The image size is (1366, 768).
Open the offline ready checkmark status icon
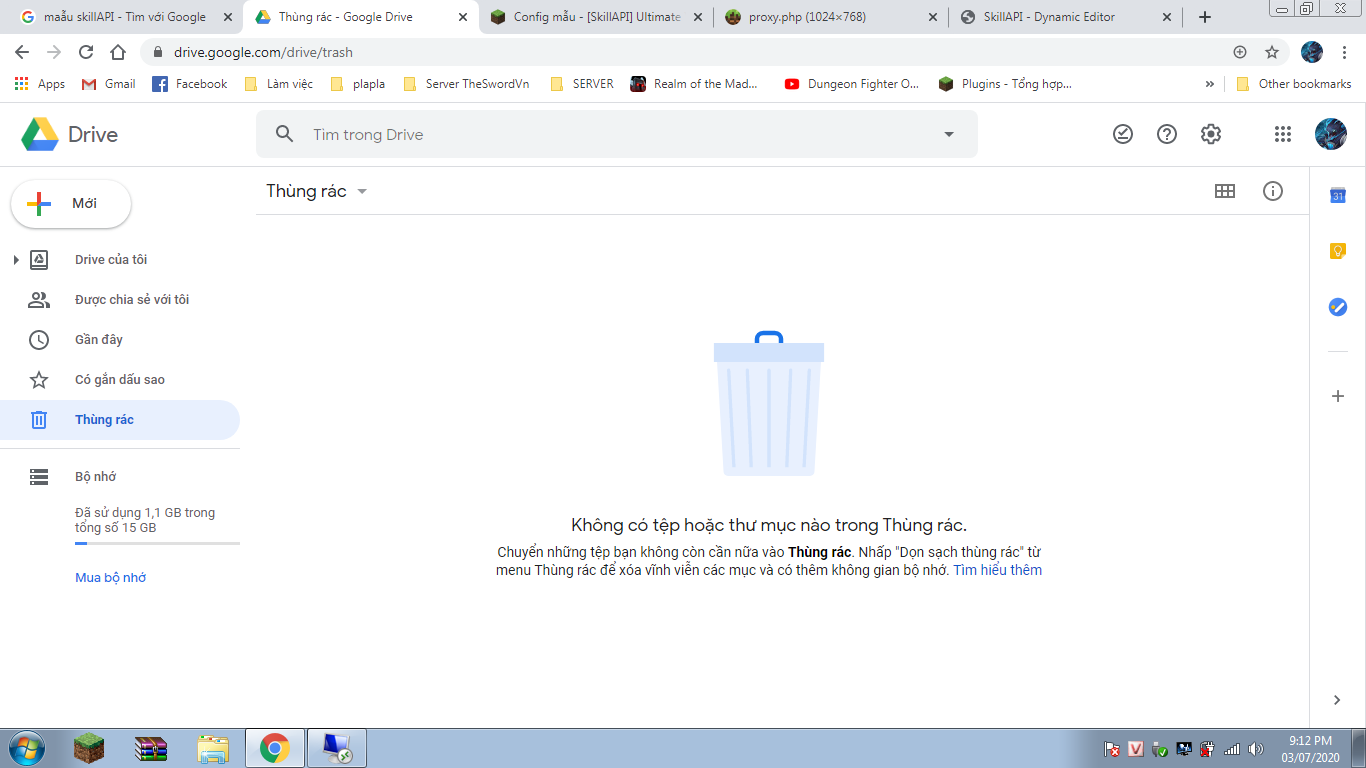coord(1123,134)
